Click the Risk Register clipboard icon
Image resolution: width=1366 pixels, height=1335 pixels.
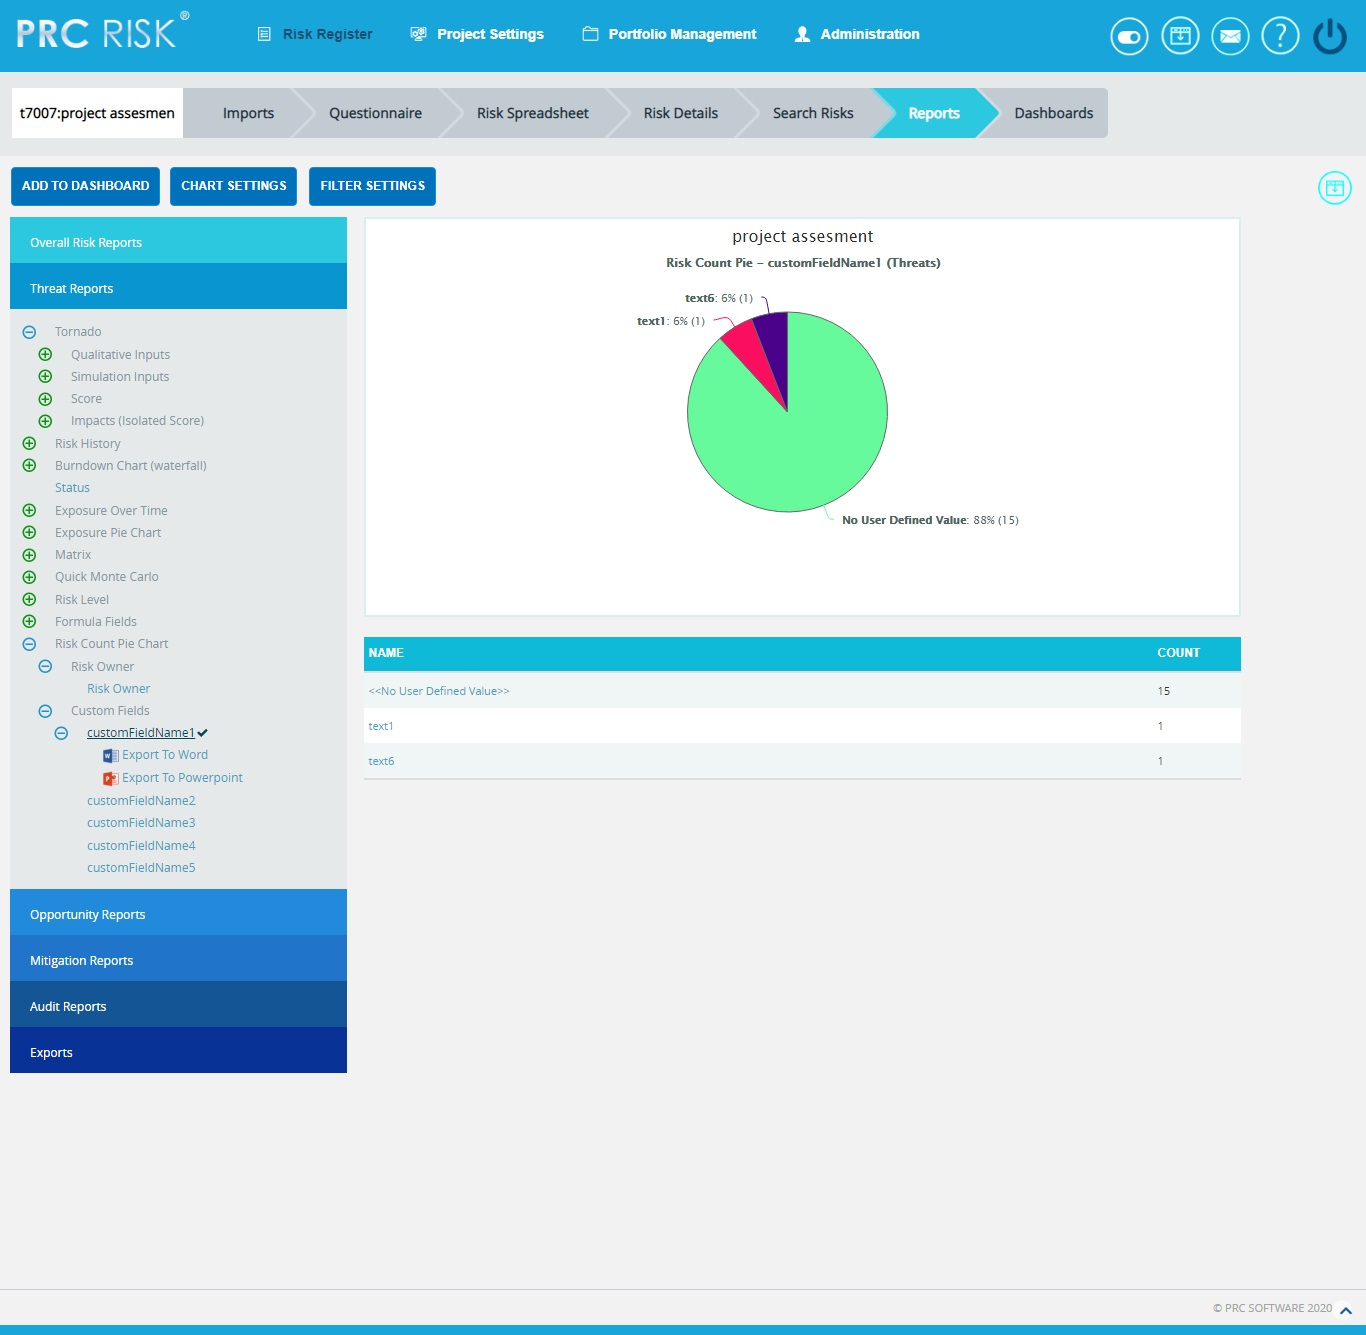point(262,33)
